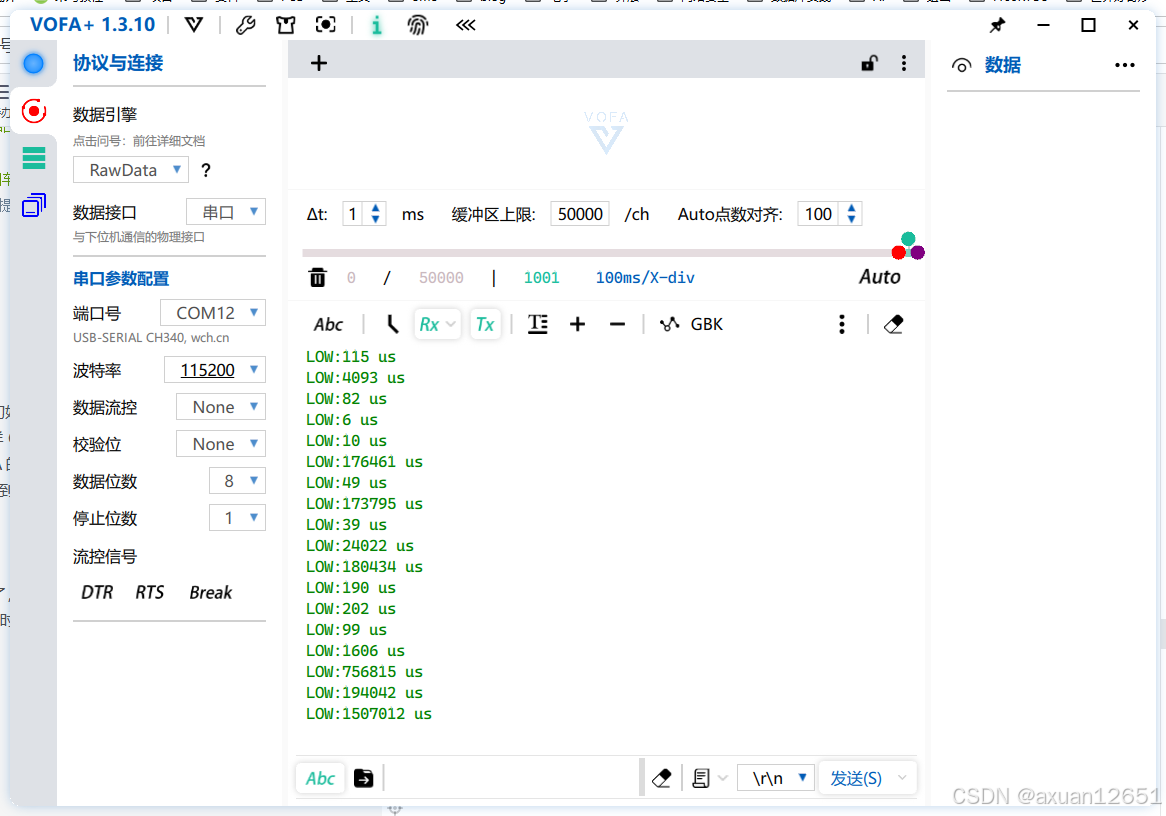Toggle Abc mode in send bar

tap(321, 778)
